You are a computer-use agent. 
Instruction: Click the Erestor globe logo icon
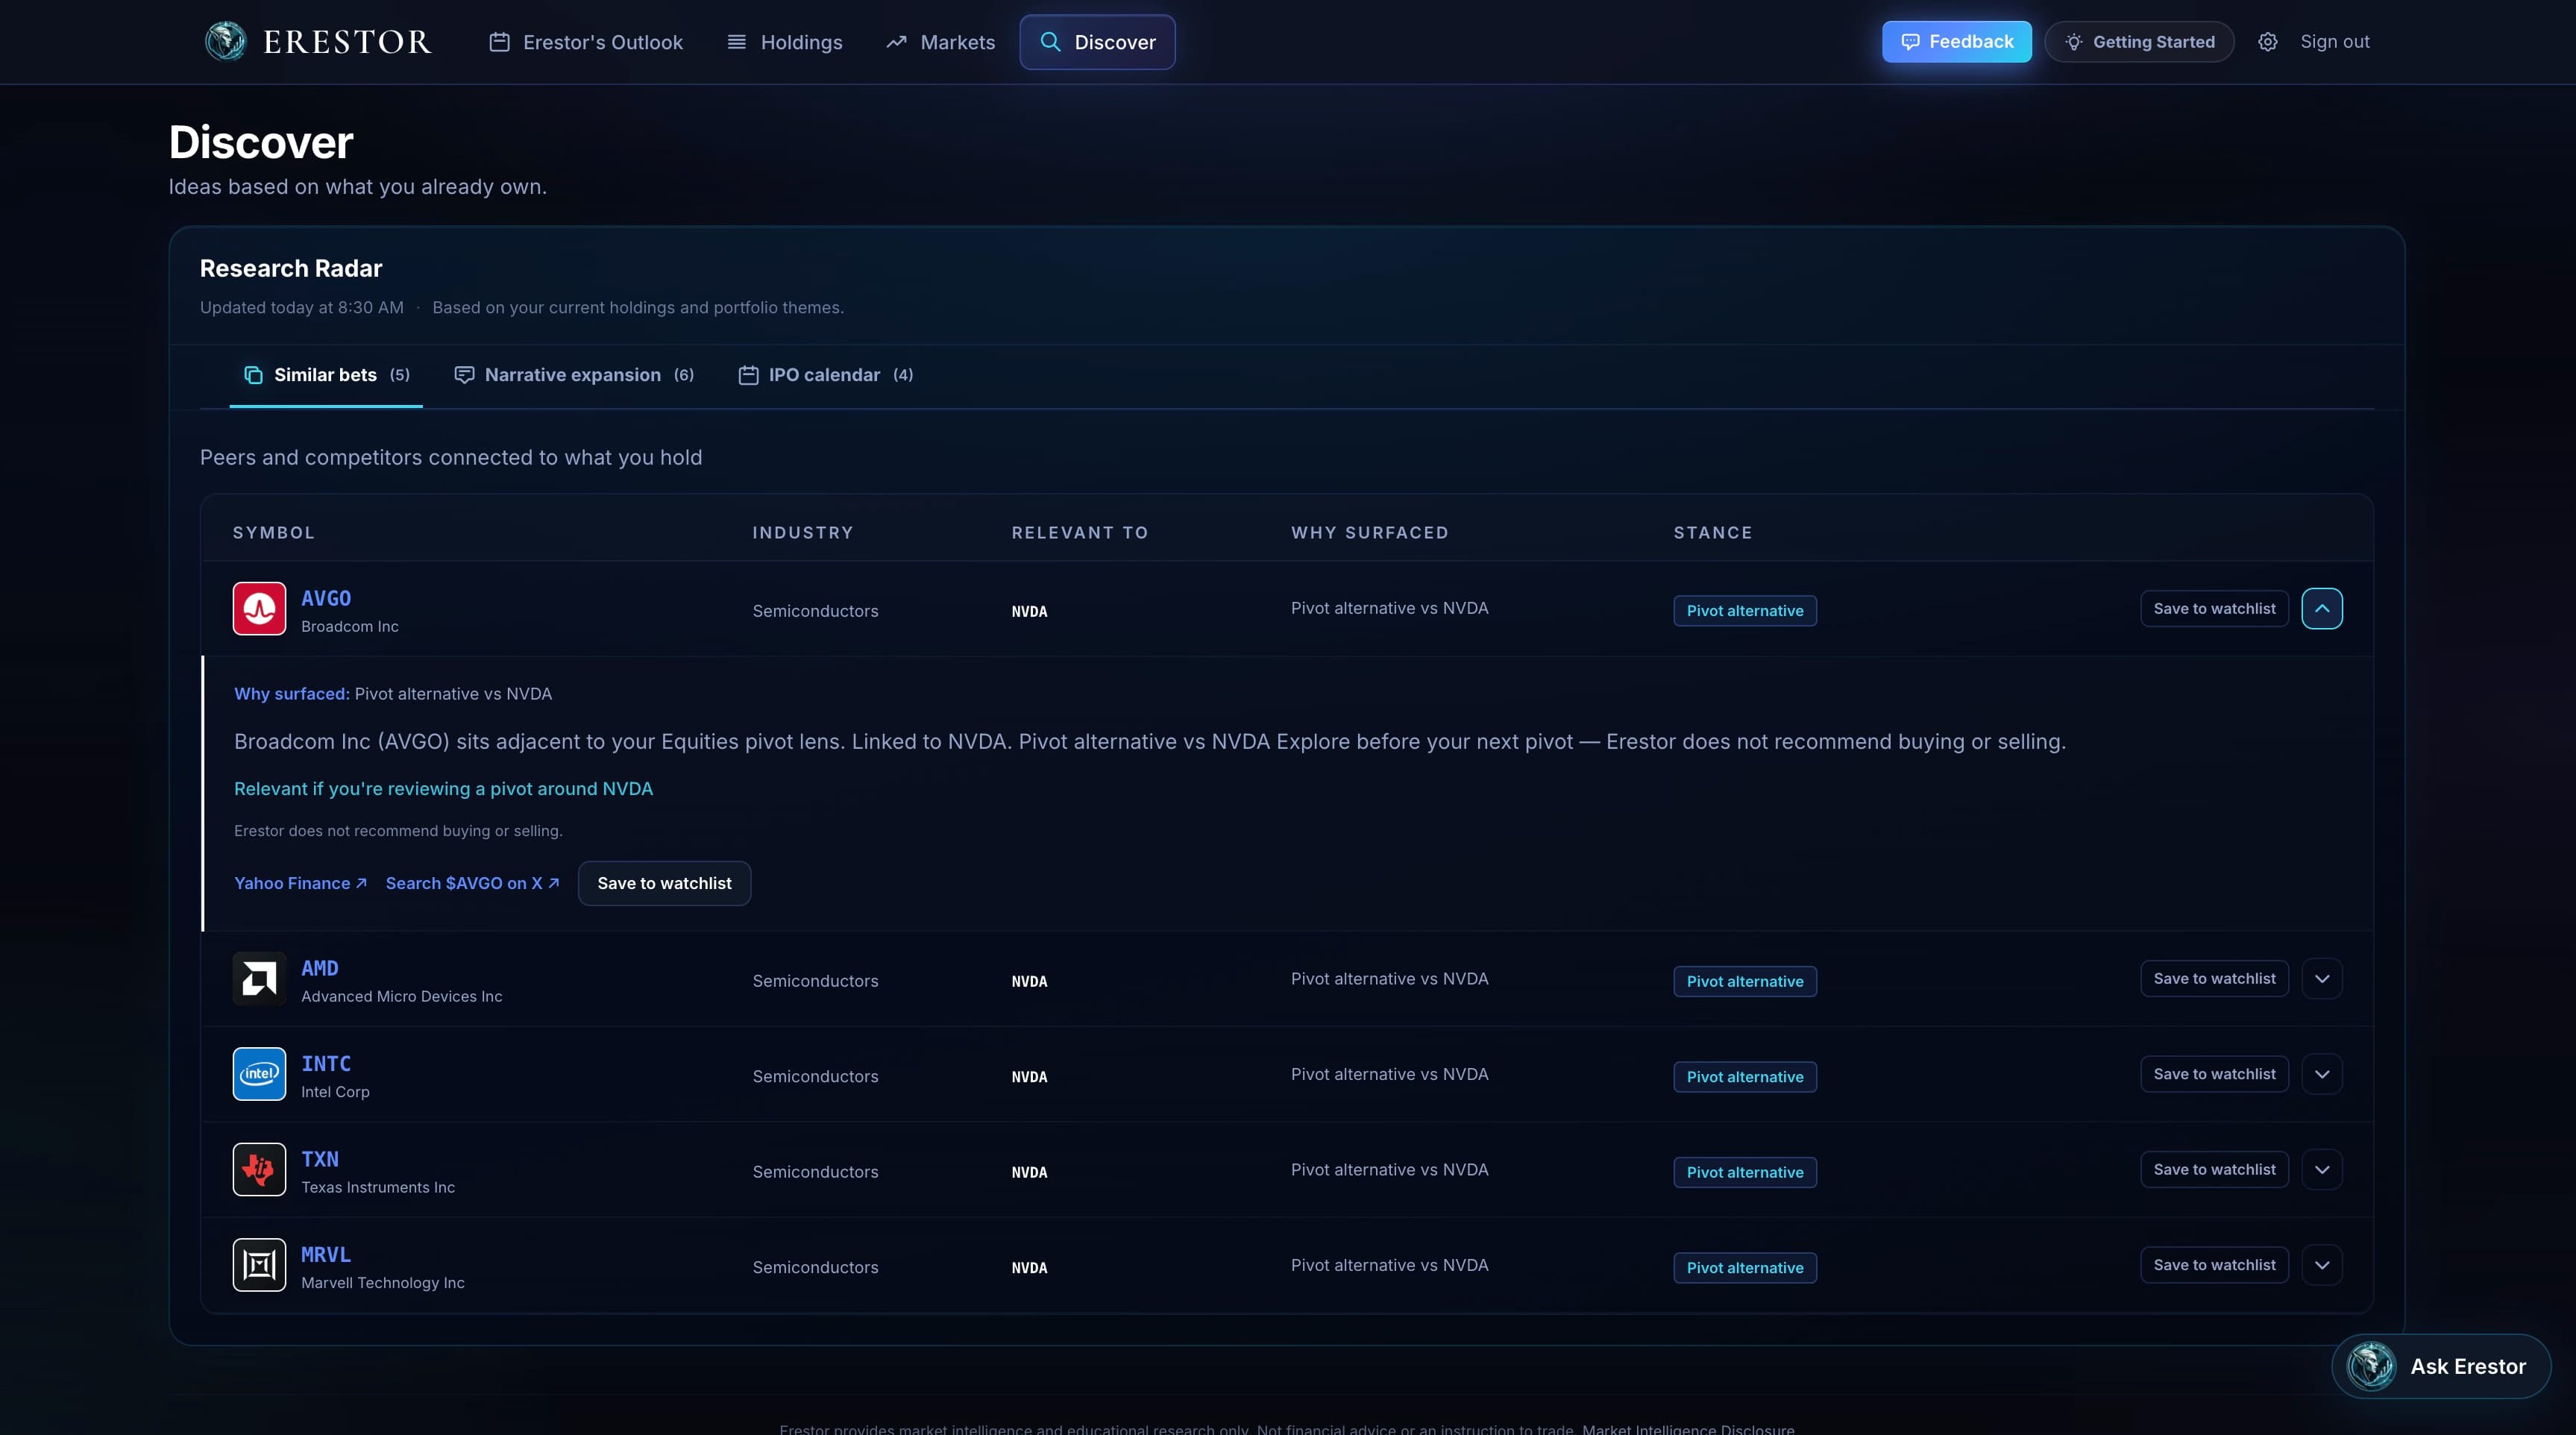225,41
